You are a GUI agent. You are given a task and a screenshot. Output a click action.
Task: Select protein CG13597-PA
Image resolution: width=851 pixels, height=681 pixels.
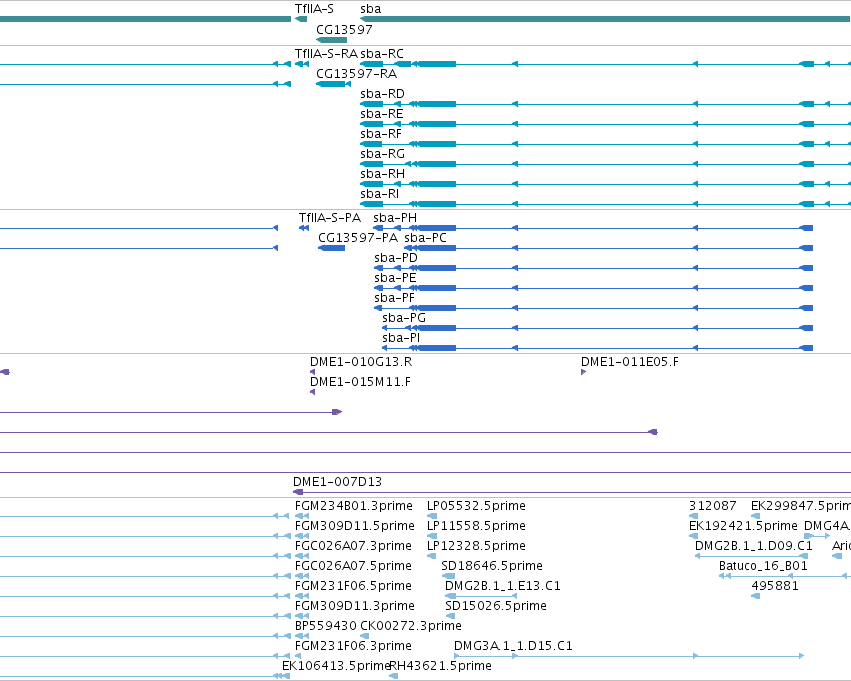358,238
